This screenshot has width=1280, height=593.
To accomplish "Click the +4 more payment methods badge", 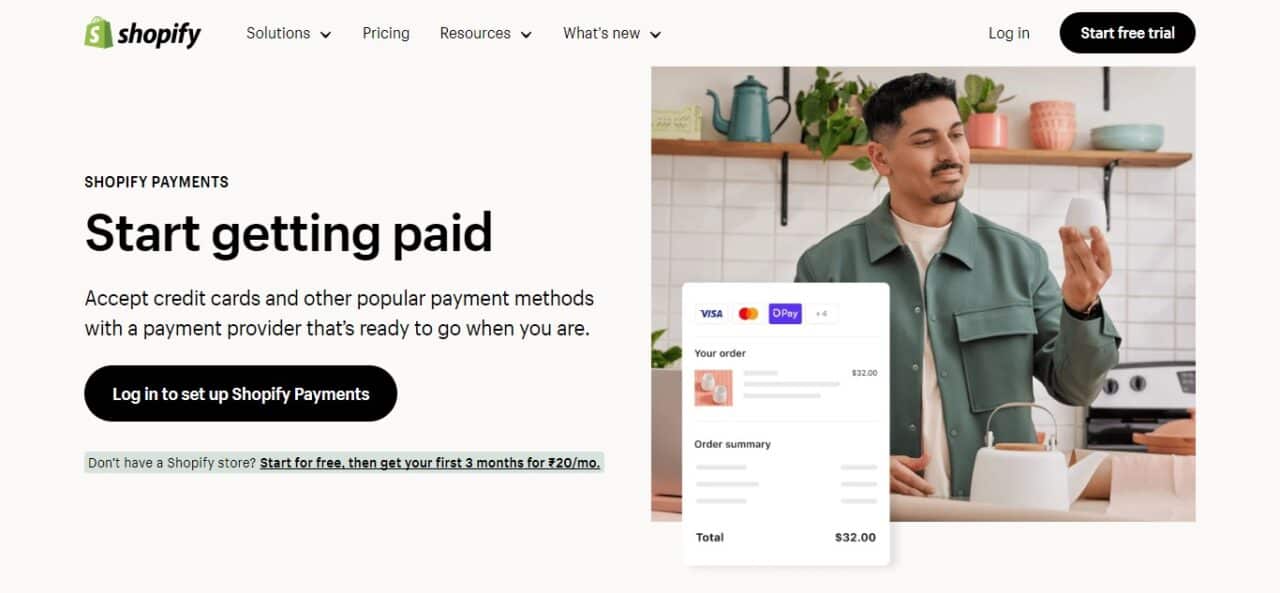I will [x=821, y=314].
